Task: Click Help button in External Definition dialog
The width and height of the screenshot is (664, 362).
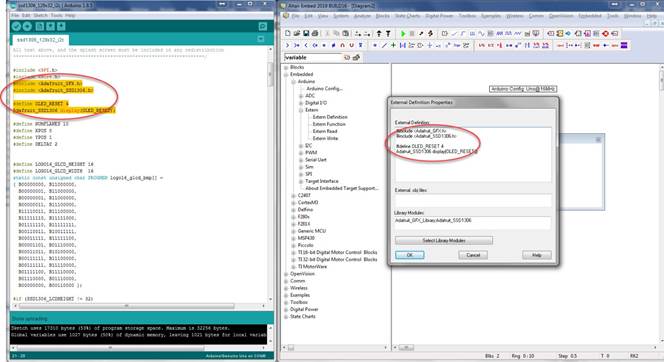Action: pos(537,255)
